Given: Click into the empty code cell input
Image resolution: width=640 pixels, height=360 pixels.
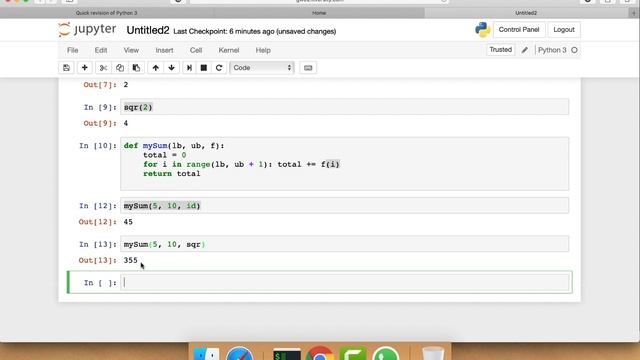Looking at the screenshot, I should click(344, 282).
